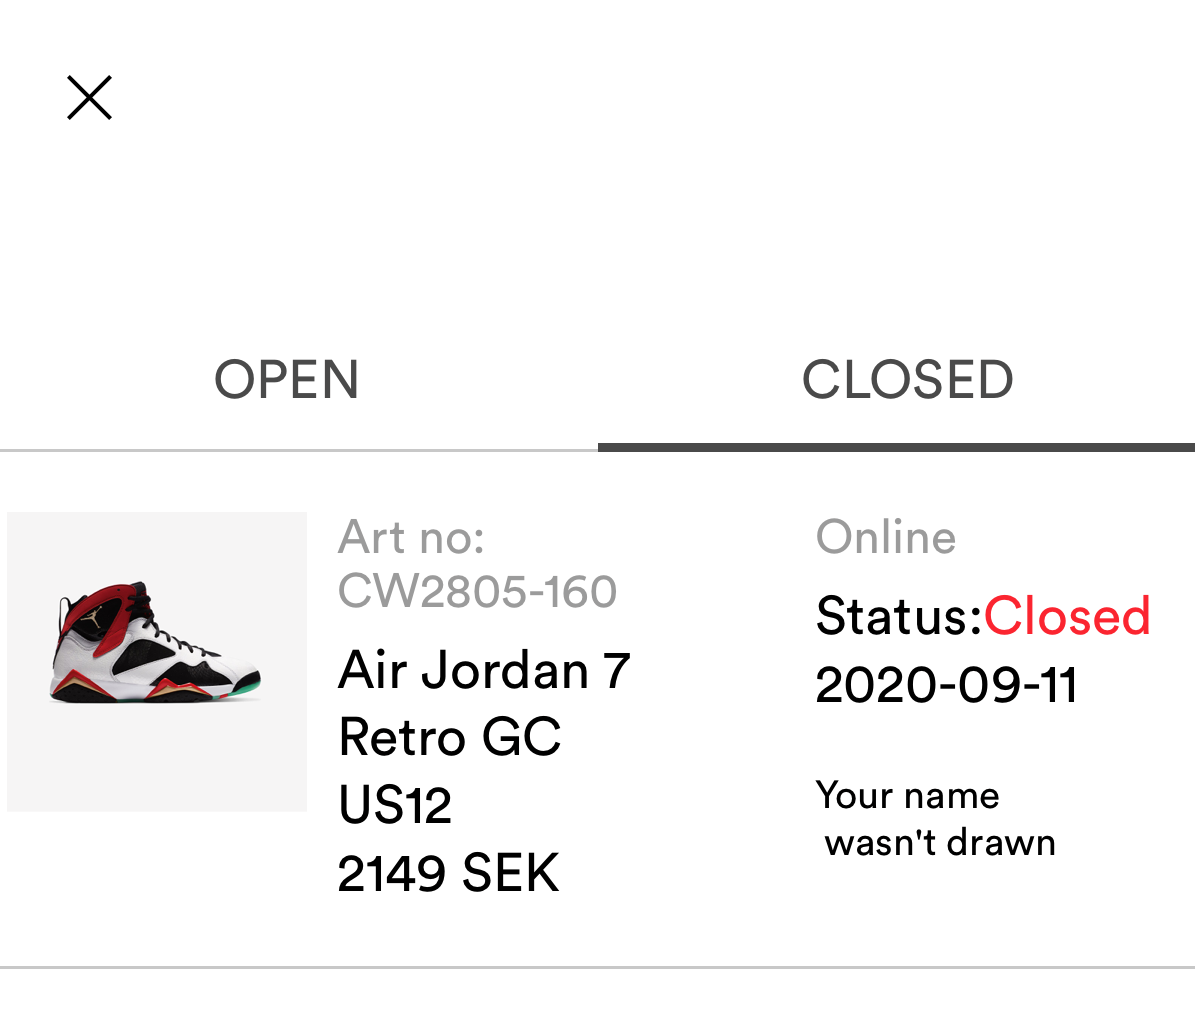This screenshot has width=1195, height=1017.
Task: Click article number CW2805-160
Action: 477,592
